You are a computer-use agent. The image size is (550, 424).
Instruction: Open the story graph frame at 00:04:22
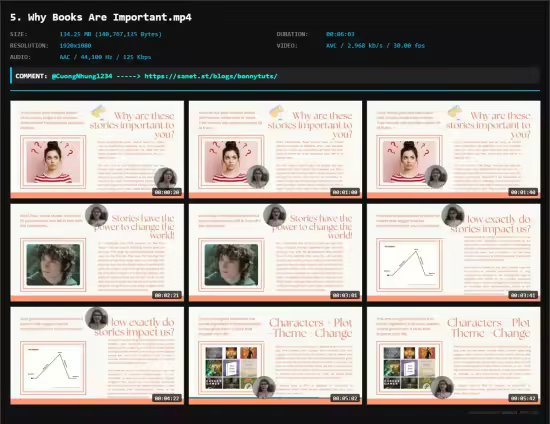tap(97, 356)
